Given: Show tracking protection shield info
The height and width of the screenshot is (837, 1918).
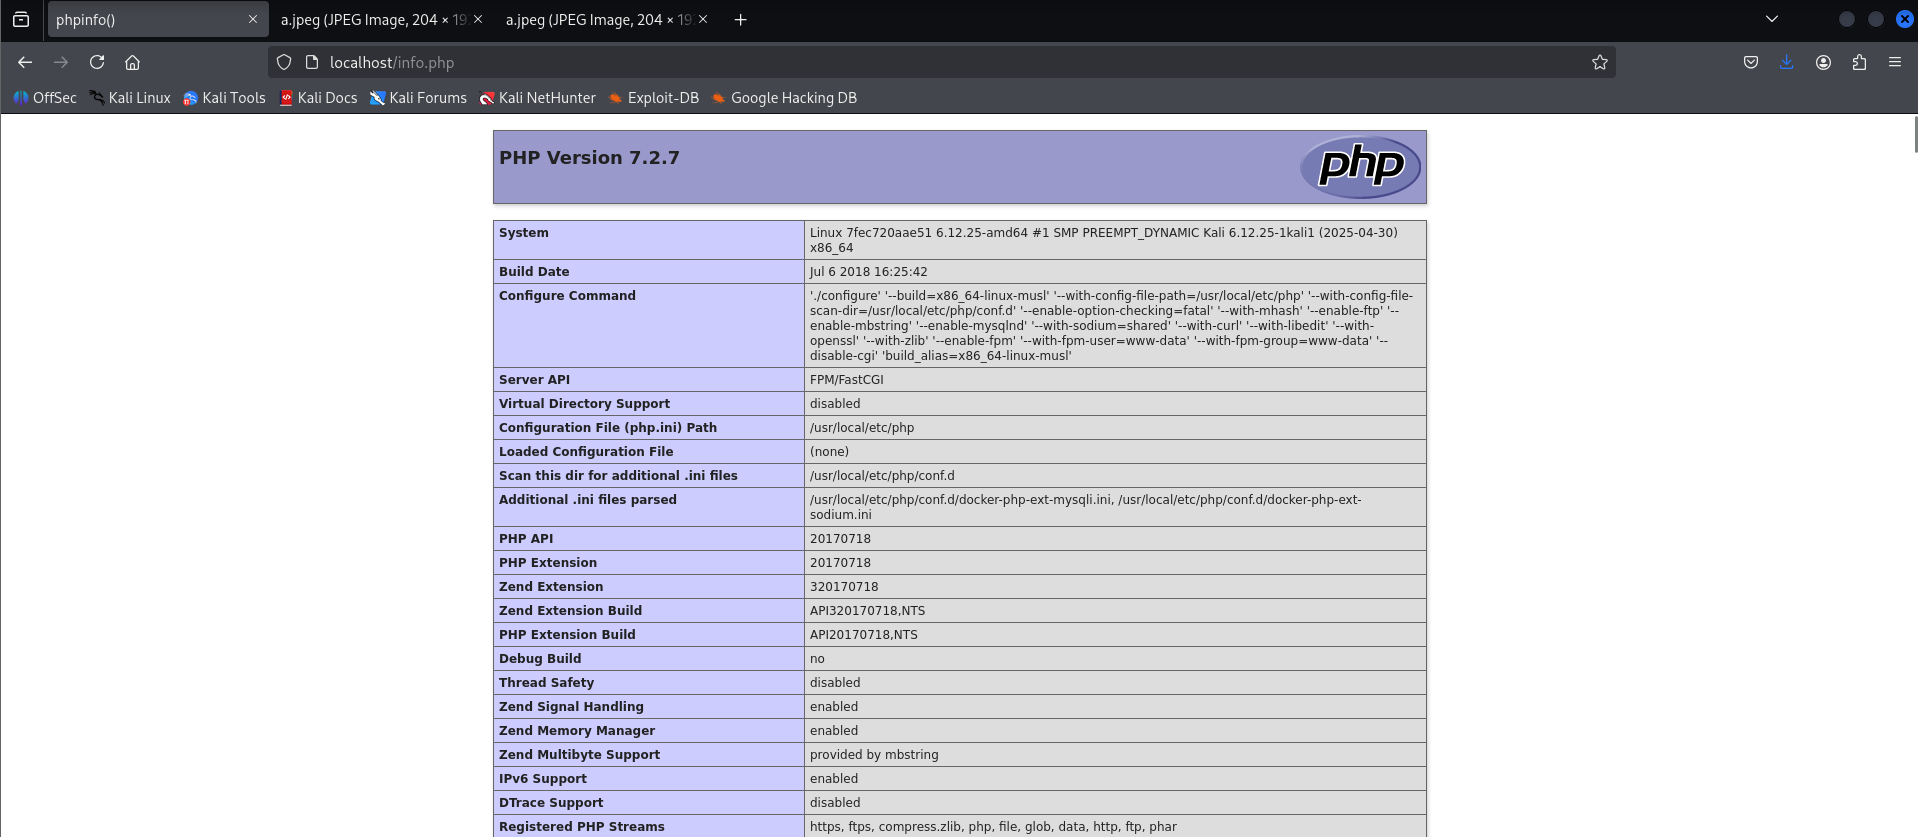Looking at the screenshot, I should pos(284,62).
